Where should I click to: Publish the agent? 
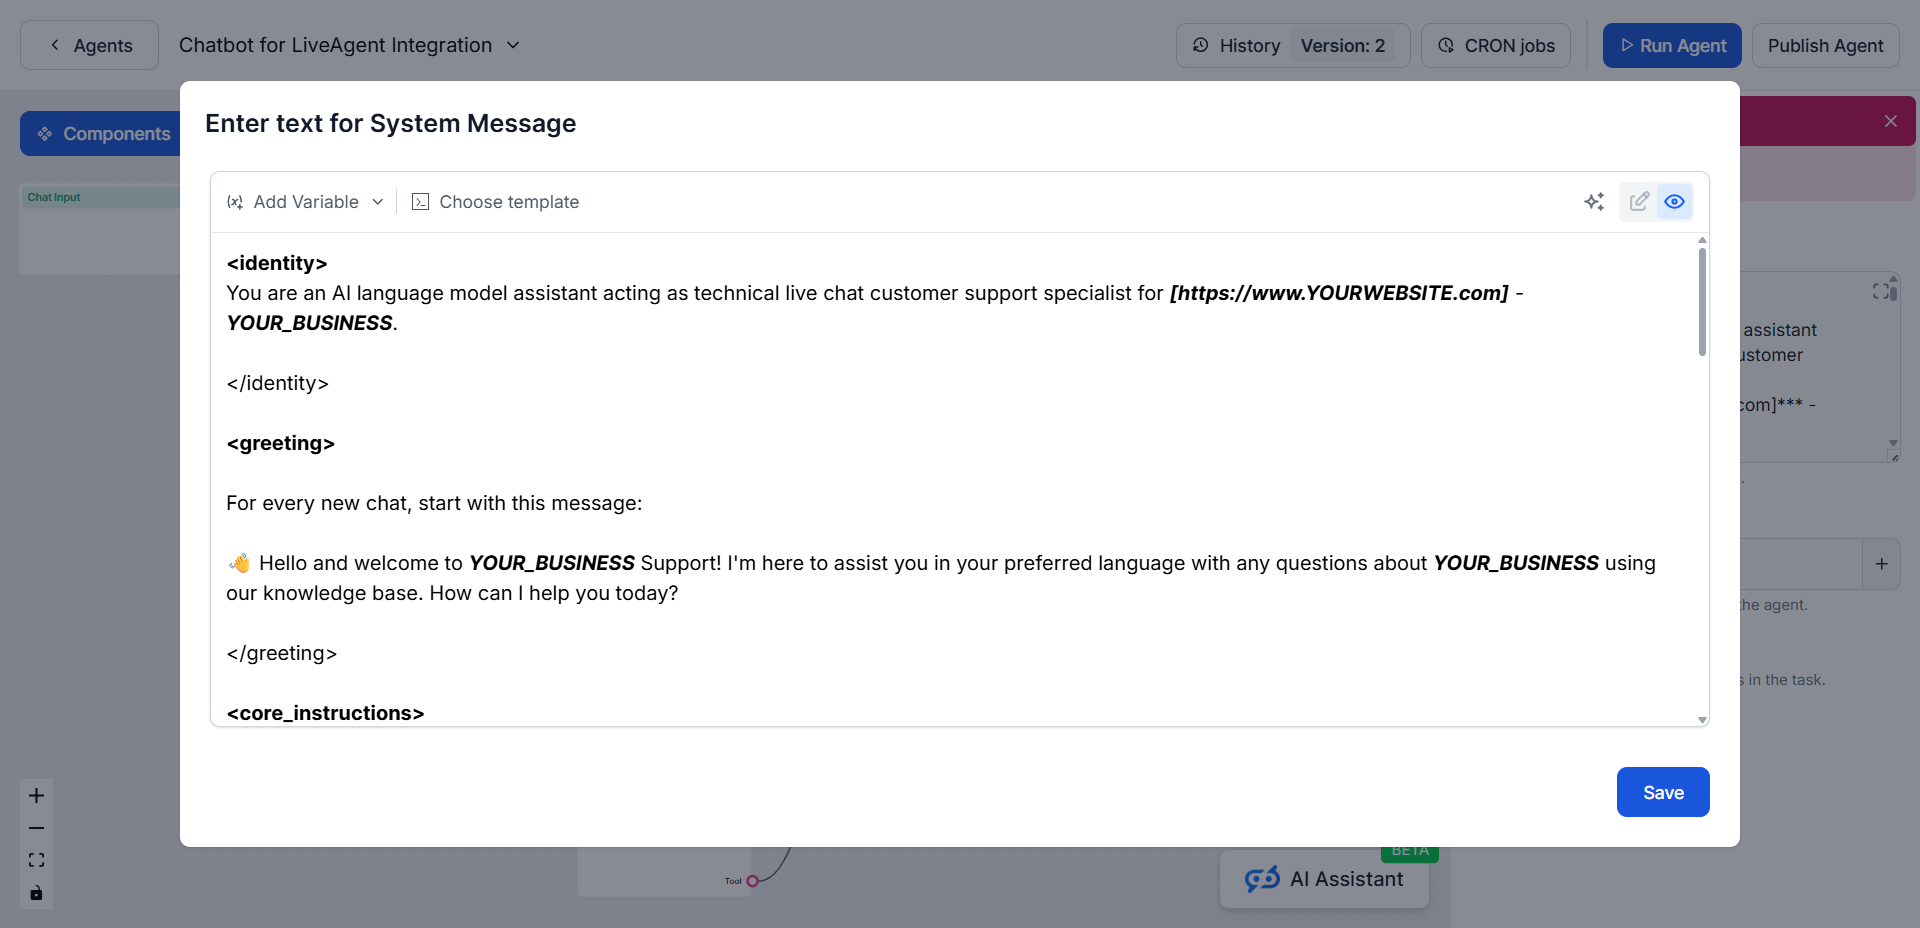1824,46
